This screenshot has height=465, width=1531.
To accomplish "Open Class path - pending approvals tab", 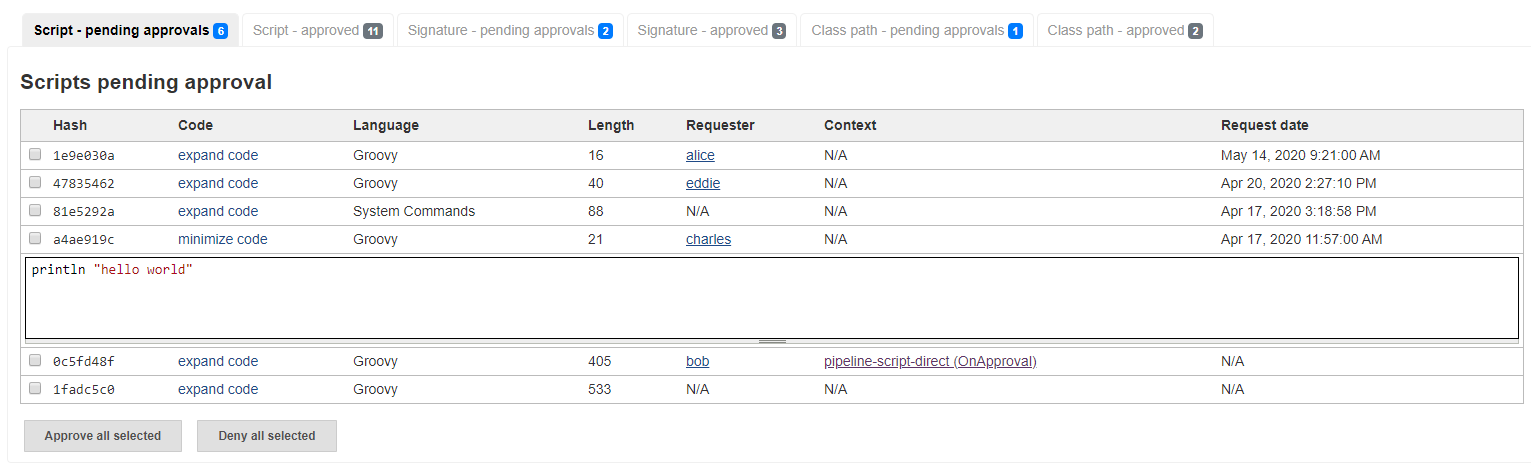I will (x=916, y=30).
